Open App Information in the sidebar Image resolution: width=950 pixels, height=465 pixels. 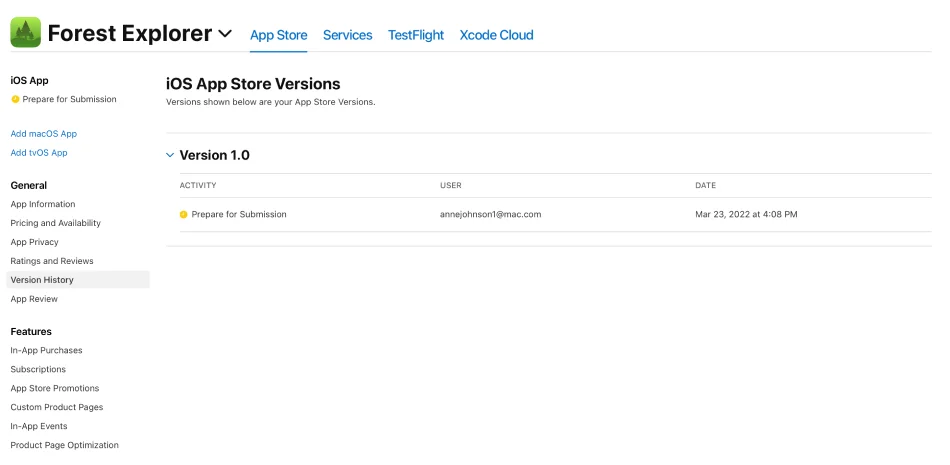[x=43, y=204]
